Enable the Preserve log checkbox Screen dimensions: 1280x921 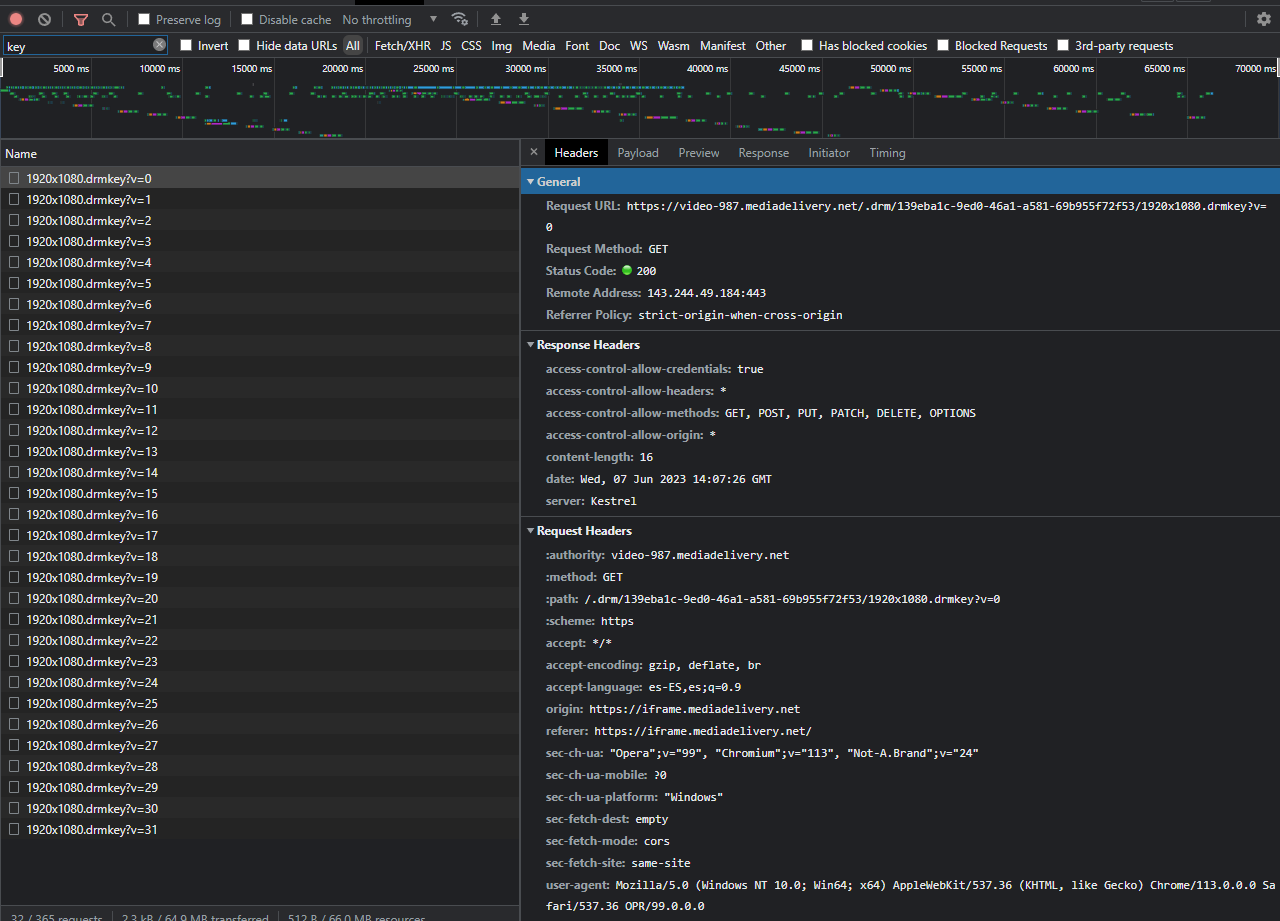click(x=144, y=19)
